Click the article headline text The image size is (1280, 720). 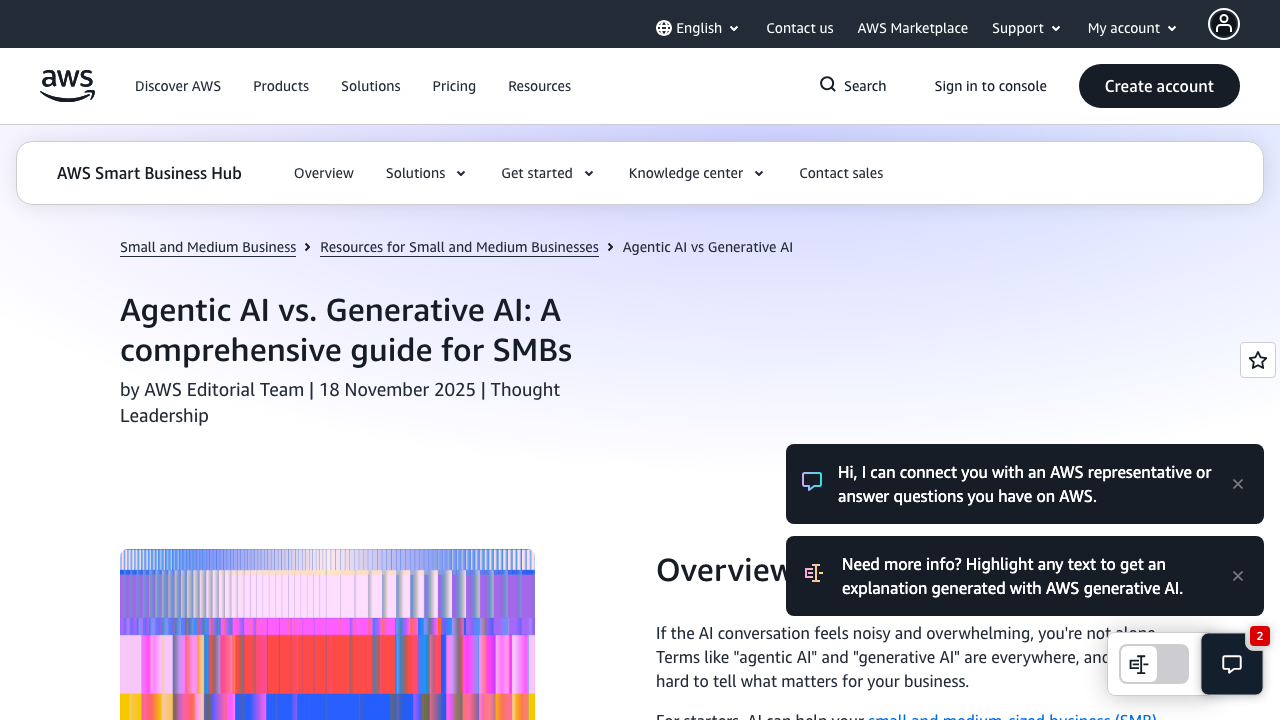[346, 331]
